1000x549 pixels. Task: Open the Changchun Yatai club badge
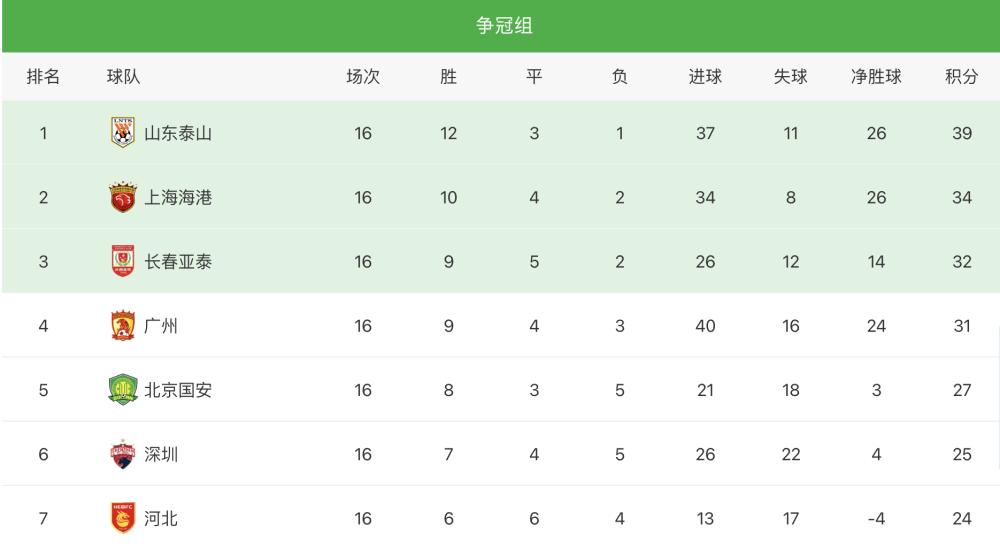[122, 261]
